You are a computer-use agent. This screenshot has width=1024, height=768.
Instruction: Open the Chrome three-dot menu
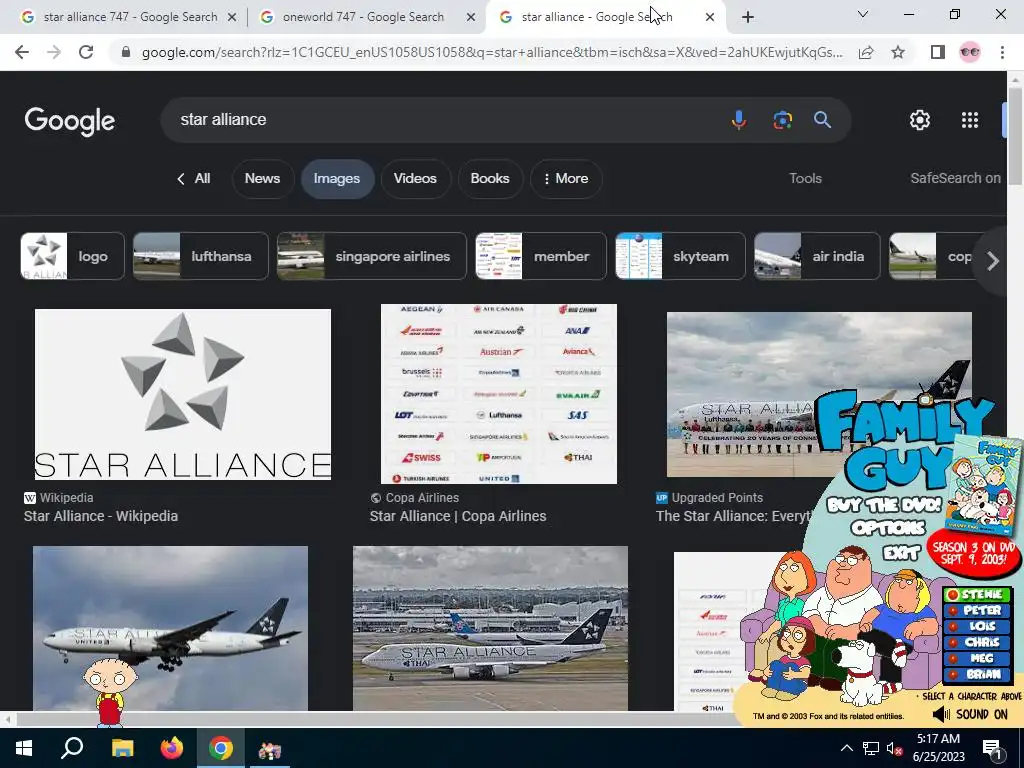point(1002,52)
